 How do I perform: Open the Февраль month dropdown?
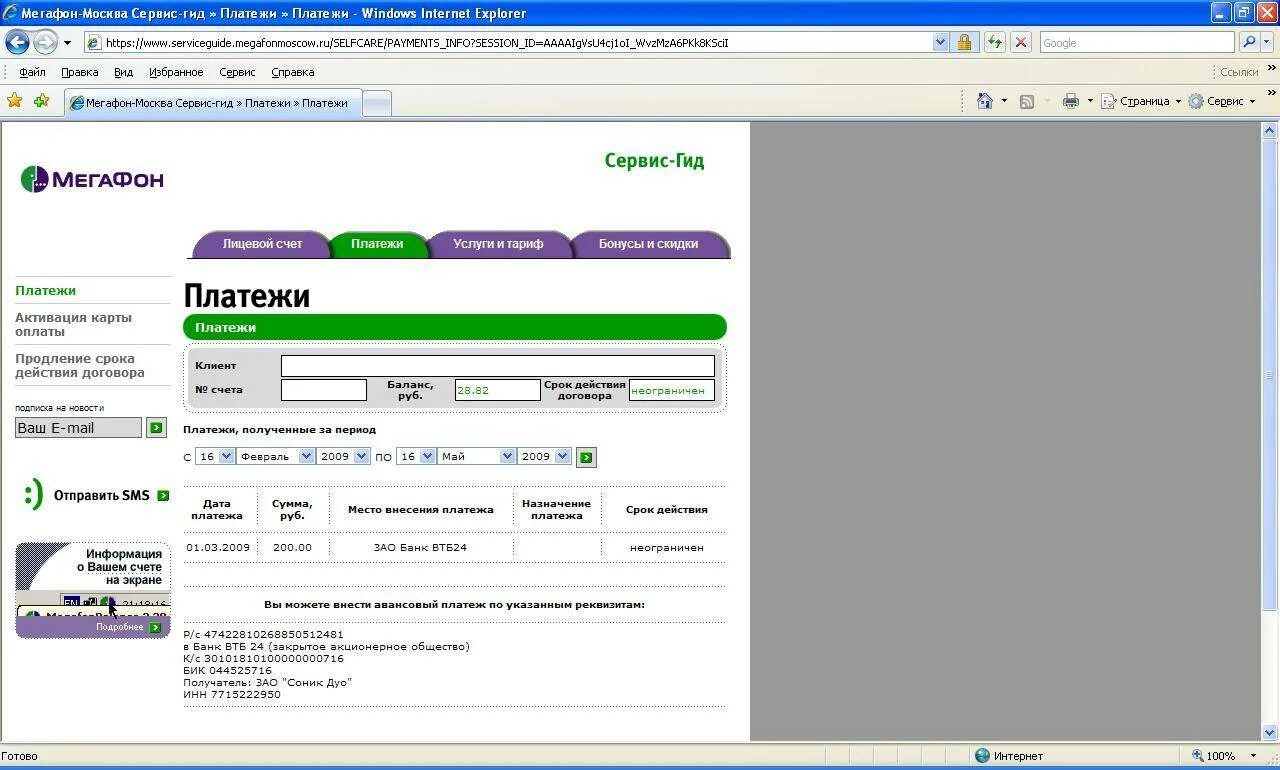click(x=276, y=456)
